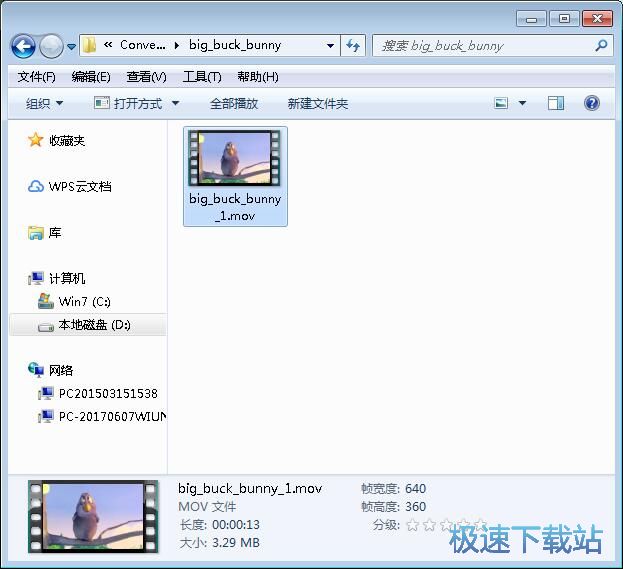Click details pane filename big_buck_bunny_1.mov
The height and width of the screenshot is (569, 623).
[250, 488]
